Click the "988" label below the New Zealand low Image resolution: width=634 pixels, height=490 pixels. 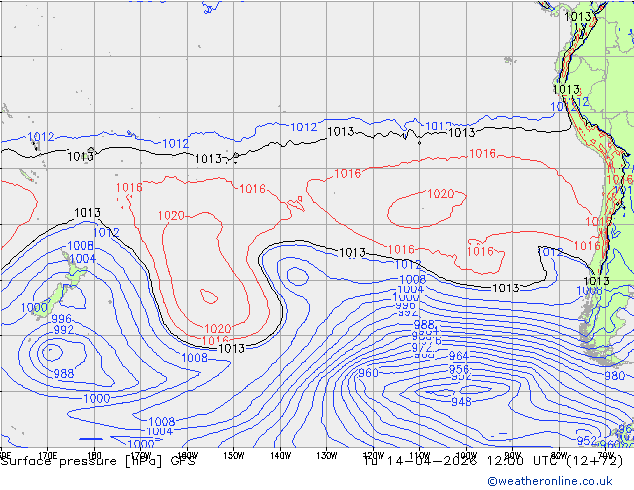click(64, 374)
